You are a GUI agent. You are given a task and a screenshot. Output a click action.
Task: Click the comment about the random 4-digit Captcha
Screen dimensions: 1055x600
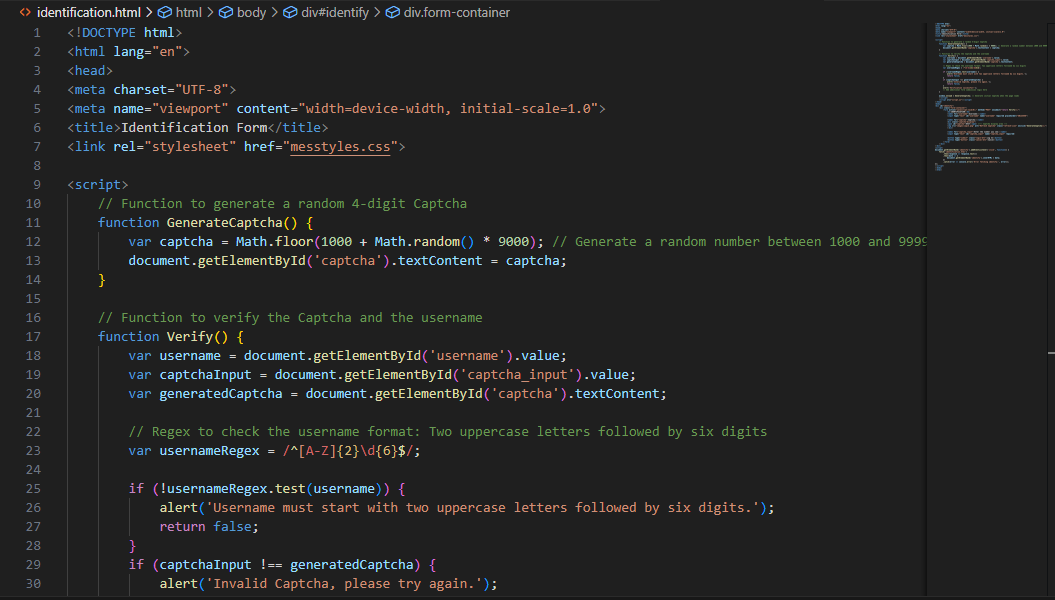click(x=282, y=204)
